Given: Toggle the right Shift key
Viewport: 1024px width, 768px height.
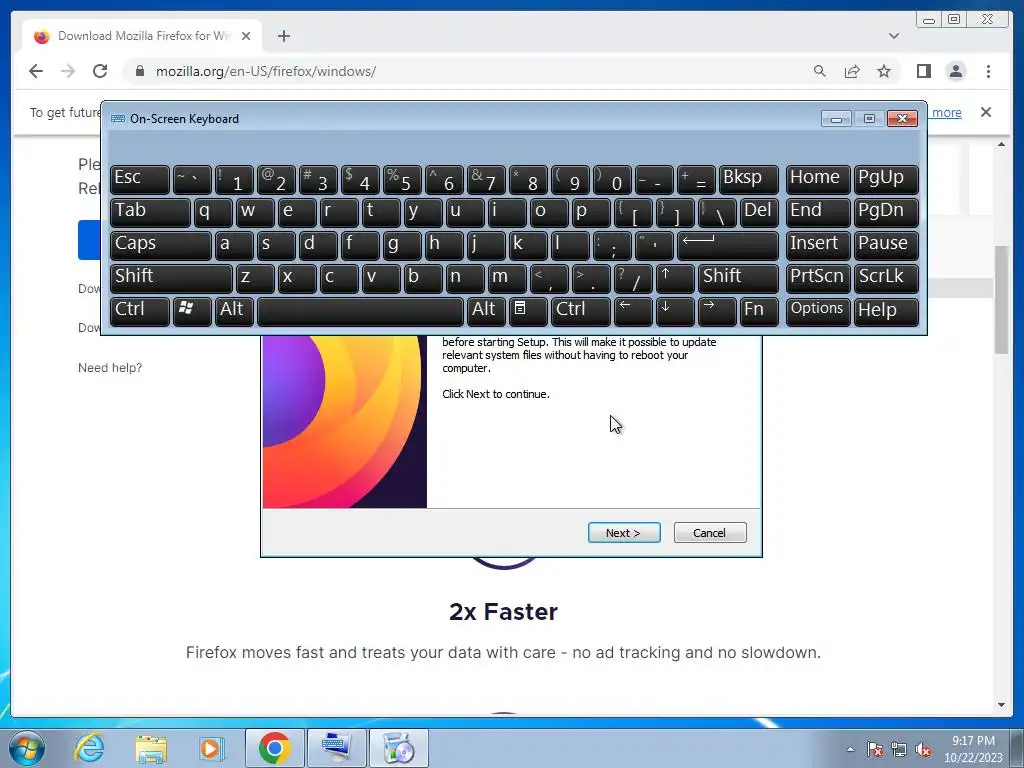Looking at the screenshot, I should tap(739, 278).
